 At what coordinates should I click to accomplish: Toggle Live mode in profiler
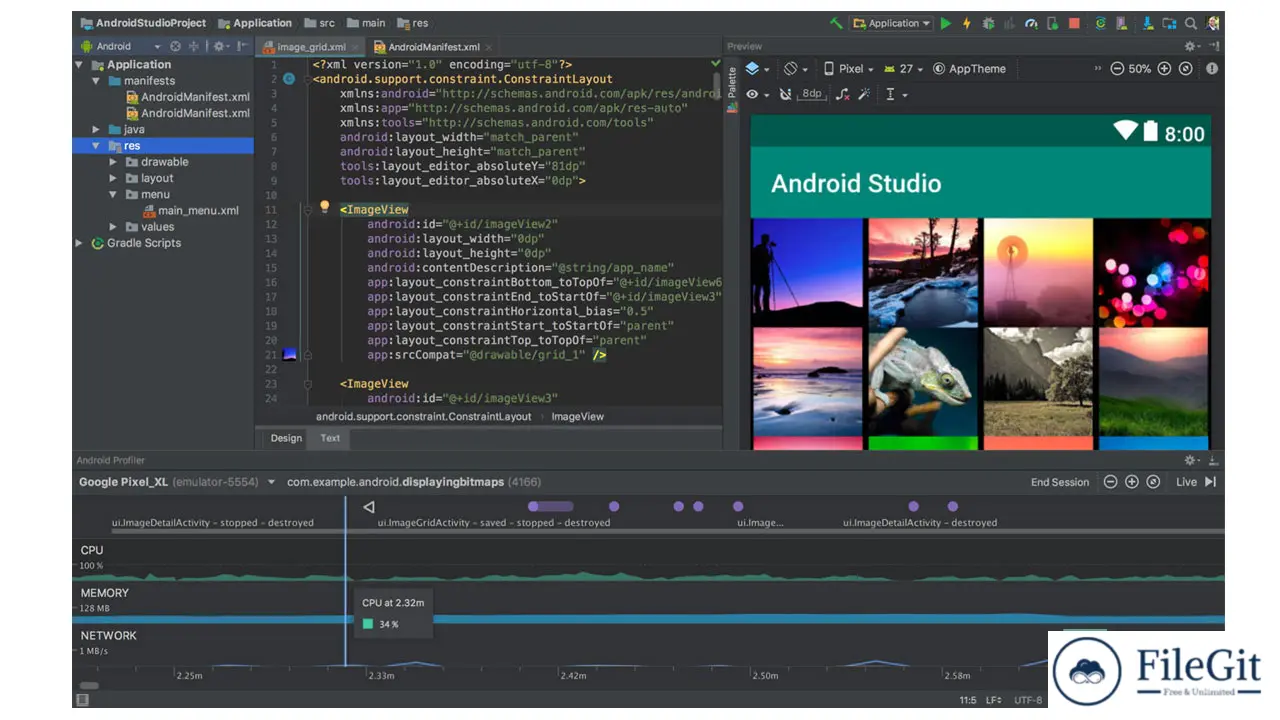pos(1196,482)
